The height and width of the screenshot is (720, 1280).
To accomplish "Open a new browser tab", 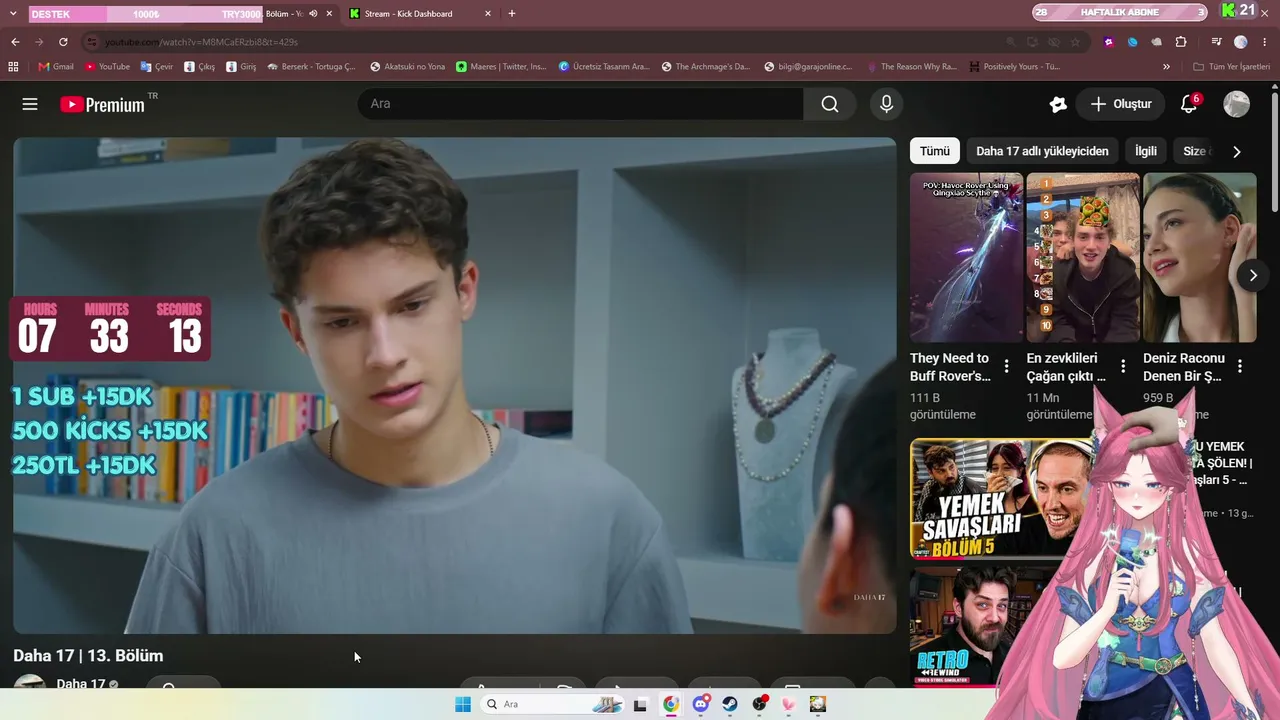I will 512,14.
